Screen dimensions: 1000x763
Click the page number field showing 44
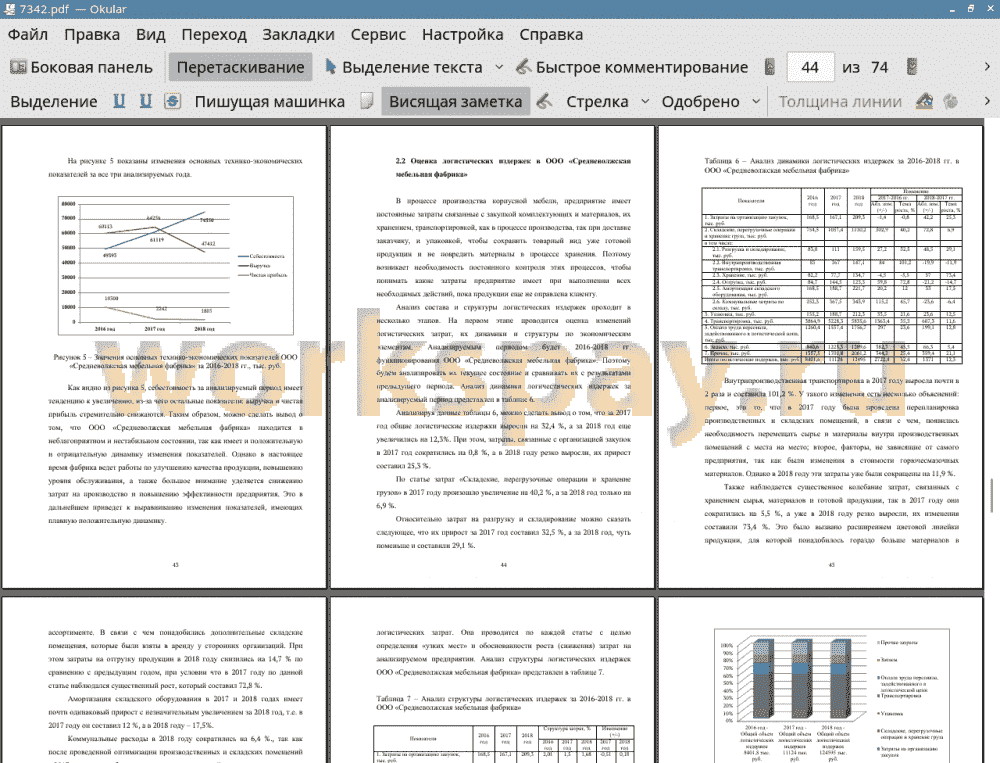810,67
